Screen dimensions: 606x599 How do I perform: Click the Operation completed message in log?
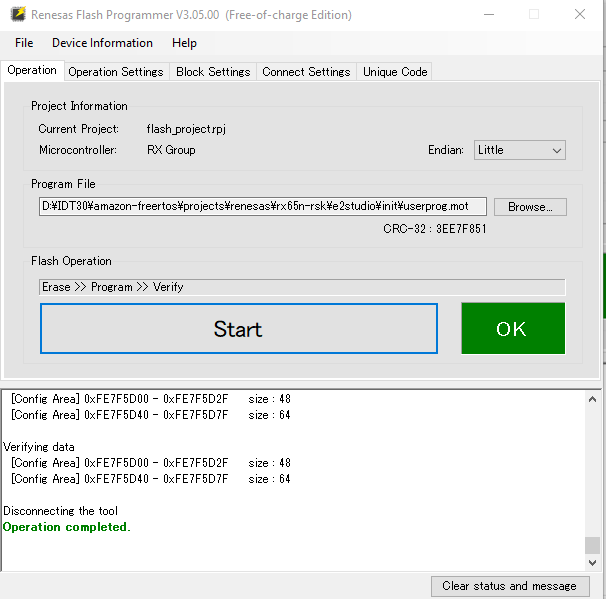[67, 527]
